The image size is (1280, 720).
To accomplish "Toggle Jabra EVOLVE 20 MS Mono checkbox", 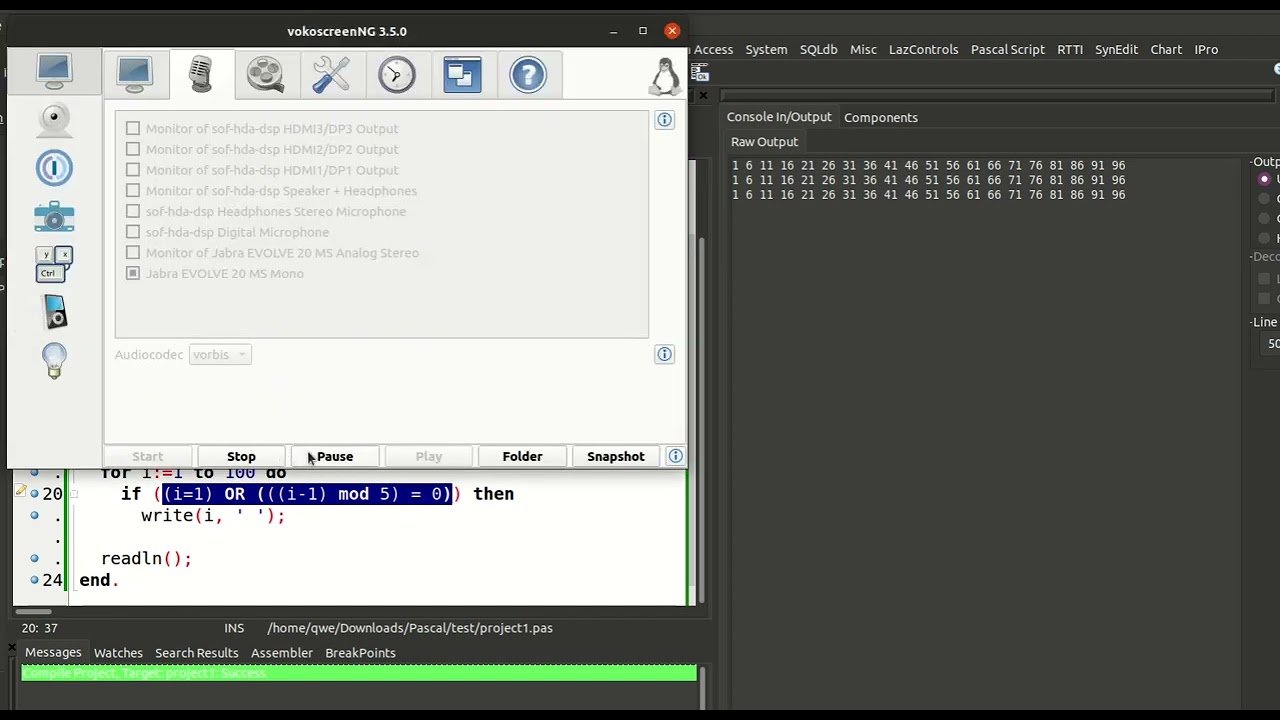I will [x=133, y=273].
